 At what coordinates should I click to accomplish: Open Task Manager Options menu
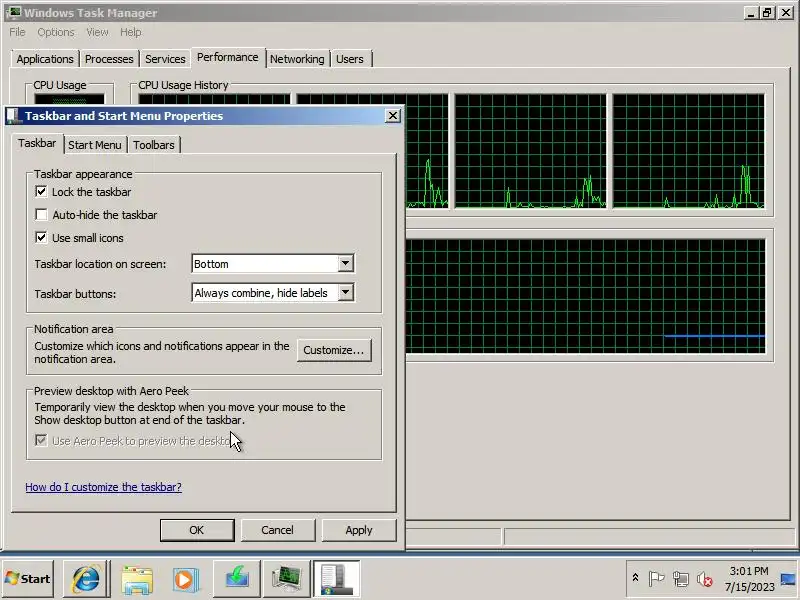pos(56,32)
